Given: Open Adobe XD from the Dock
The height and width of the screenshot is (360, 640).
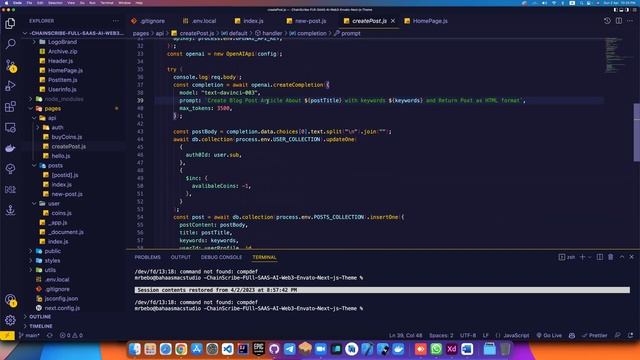Looking at the screenshot, I should (x=451, y=349).
